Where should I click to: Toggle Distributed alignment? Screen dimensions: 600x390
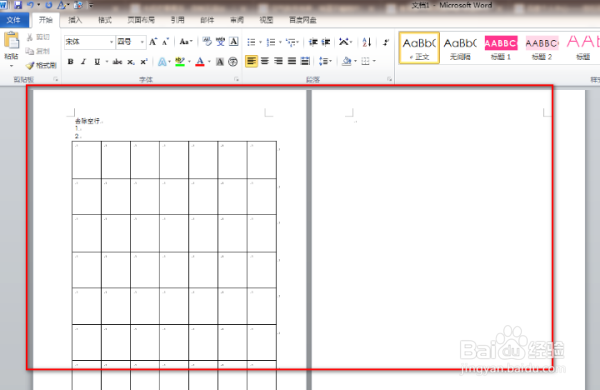click(305, 61)
